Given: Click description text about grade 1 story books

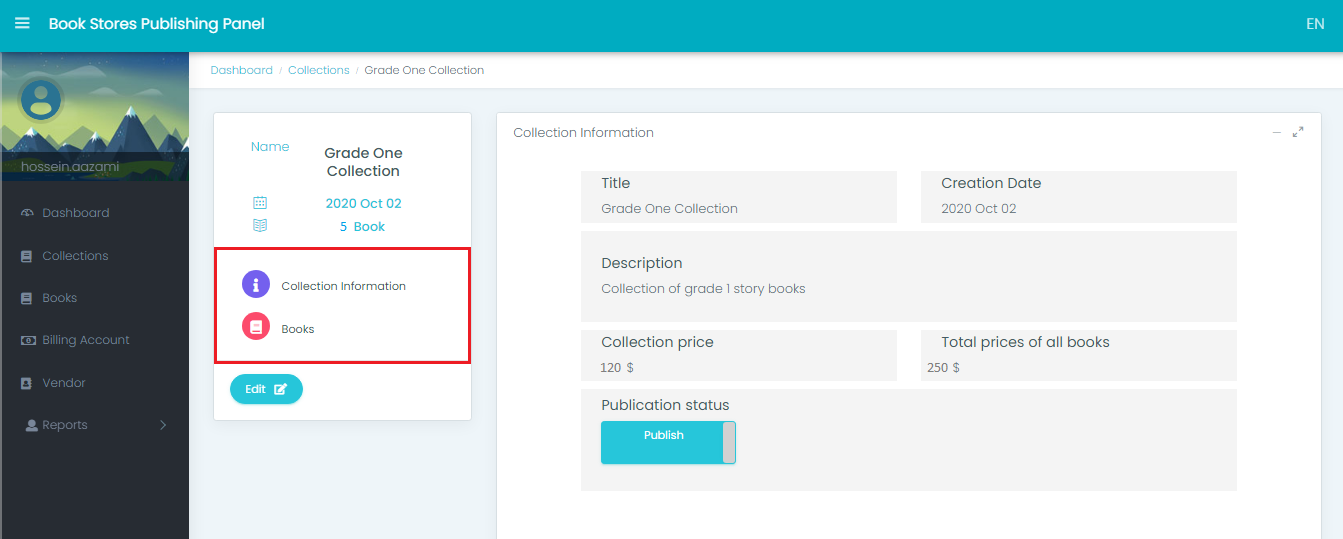Looking at the screenshot, I should [703, 289].
